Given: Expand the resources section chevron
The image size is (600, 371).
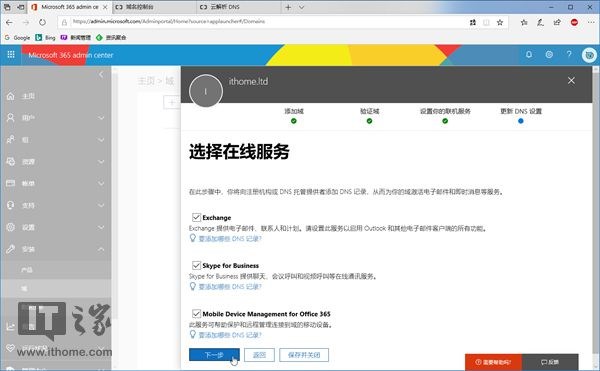Looking at the screenshot, I should 101,162.
